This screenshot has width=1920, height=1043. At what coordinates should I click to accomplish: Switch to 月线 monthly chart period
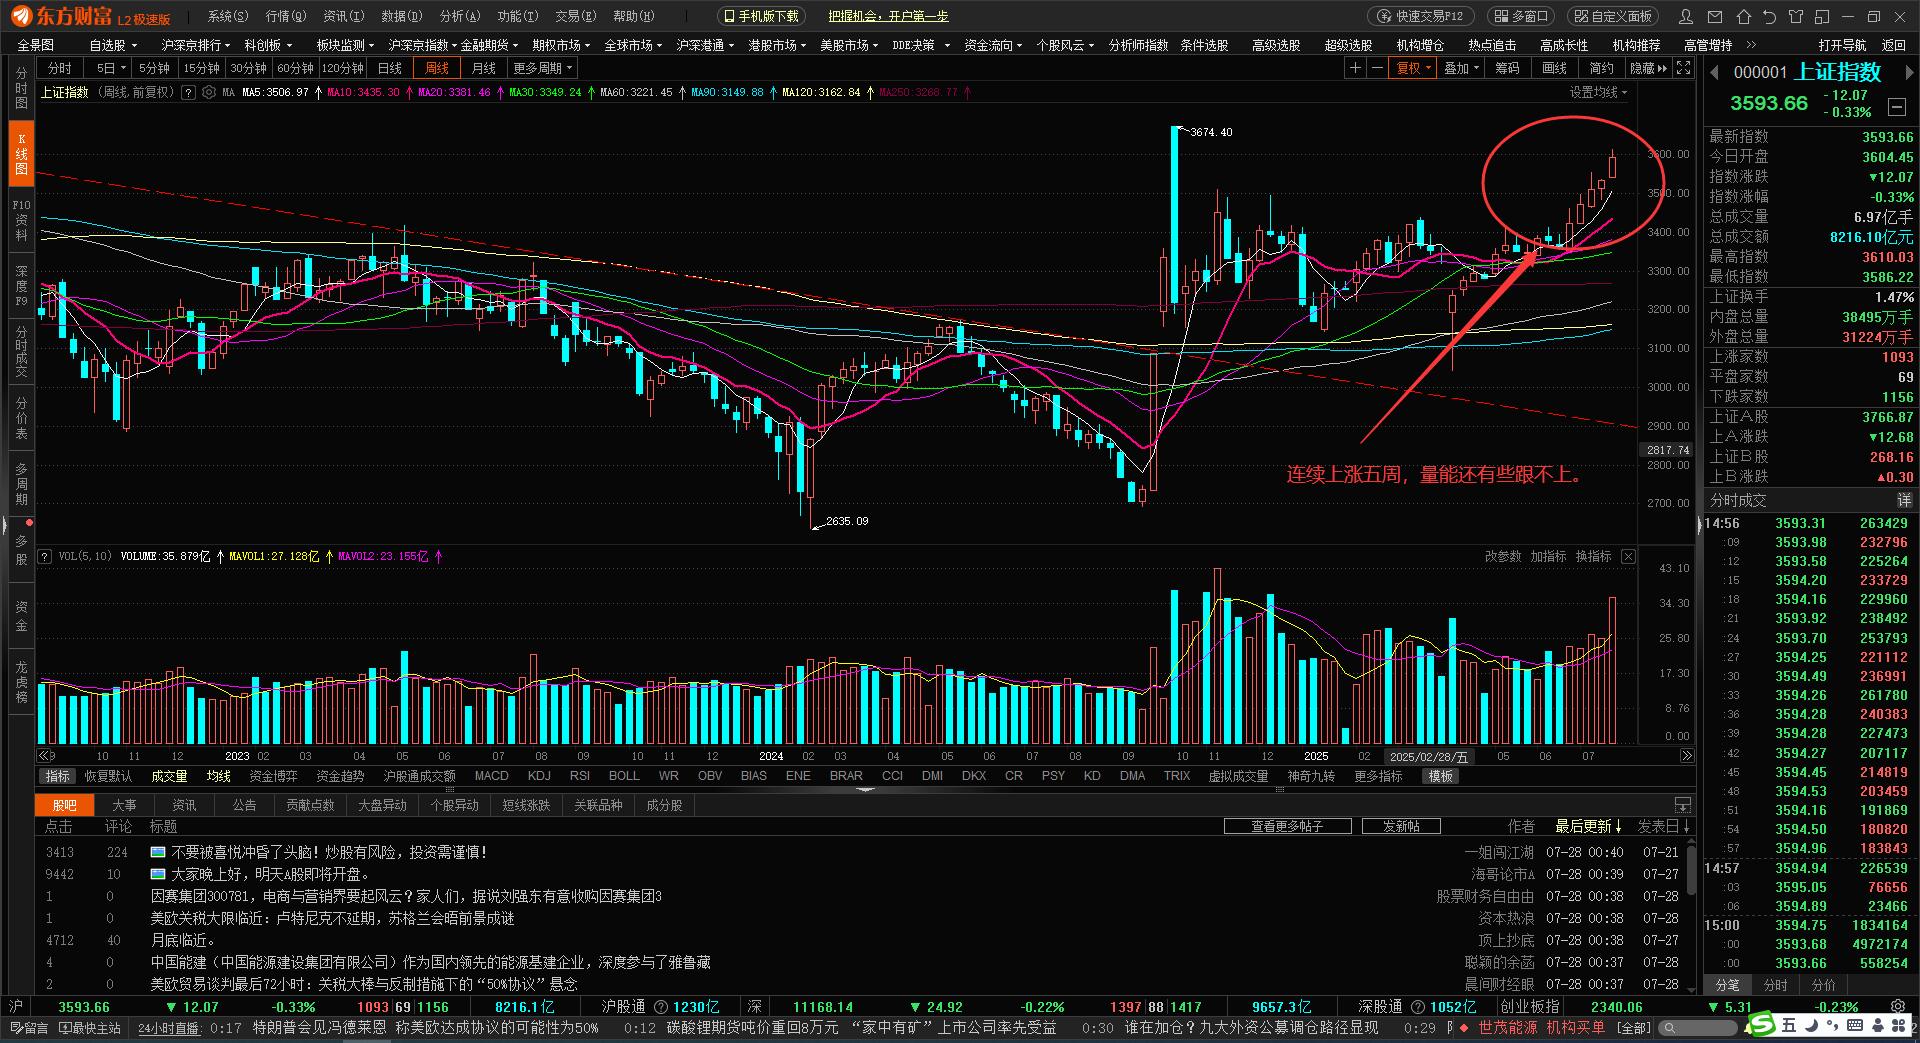click(483, 68)
